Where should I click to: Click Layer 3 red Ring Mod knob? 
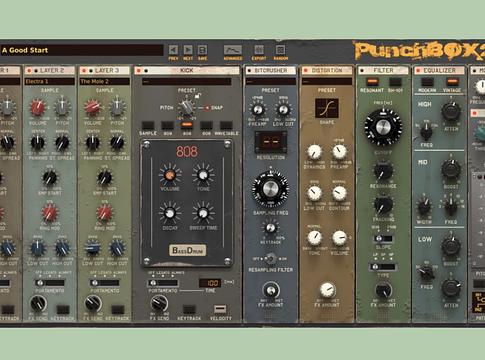[x=104, y=212]
